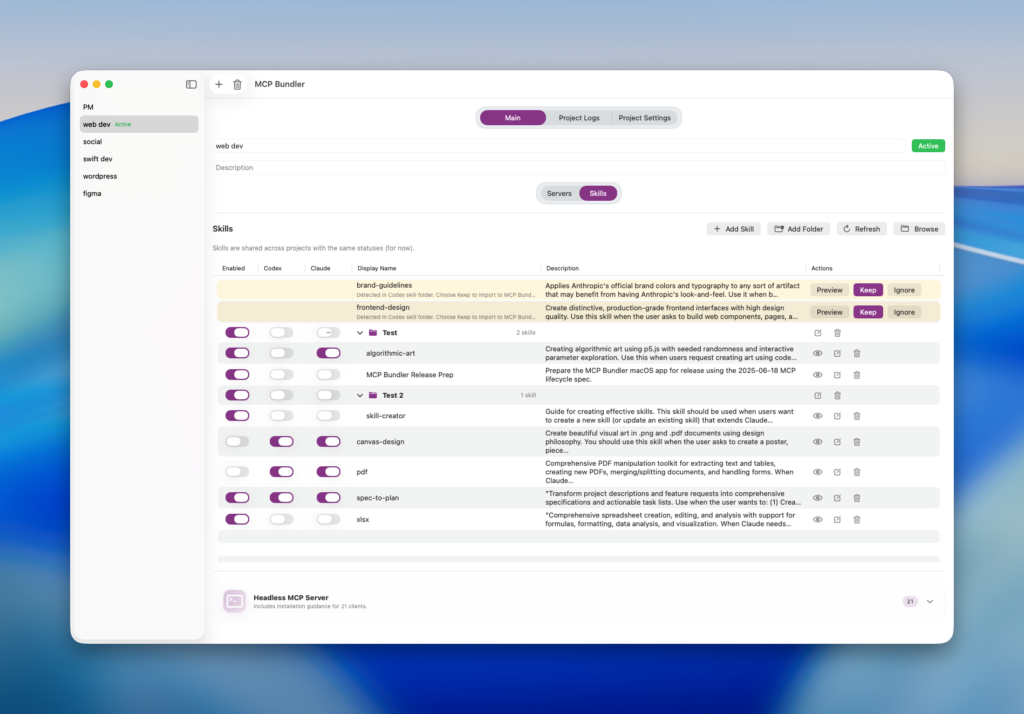Click the trash icon in title bar
The width and height of the screenshot is (1024, 714).
pyautogui.click(x=237, y=85)
